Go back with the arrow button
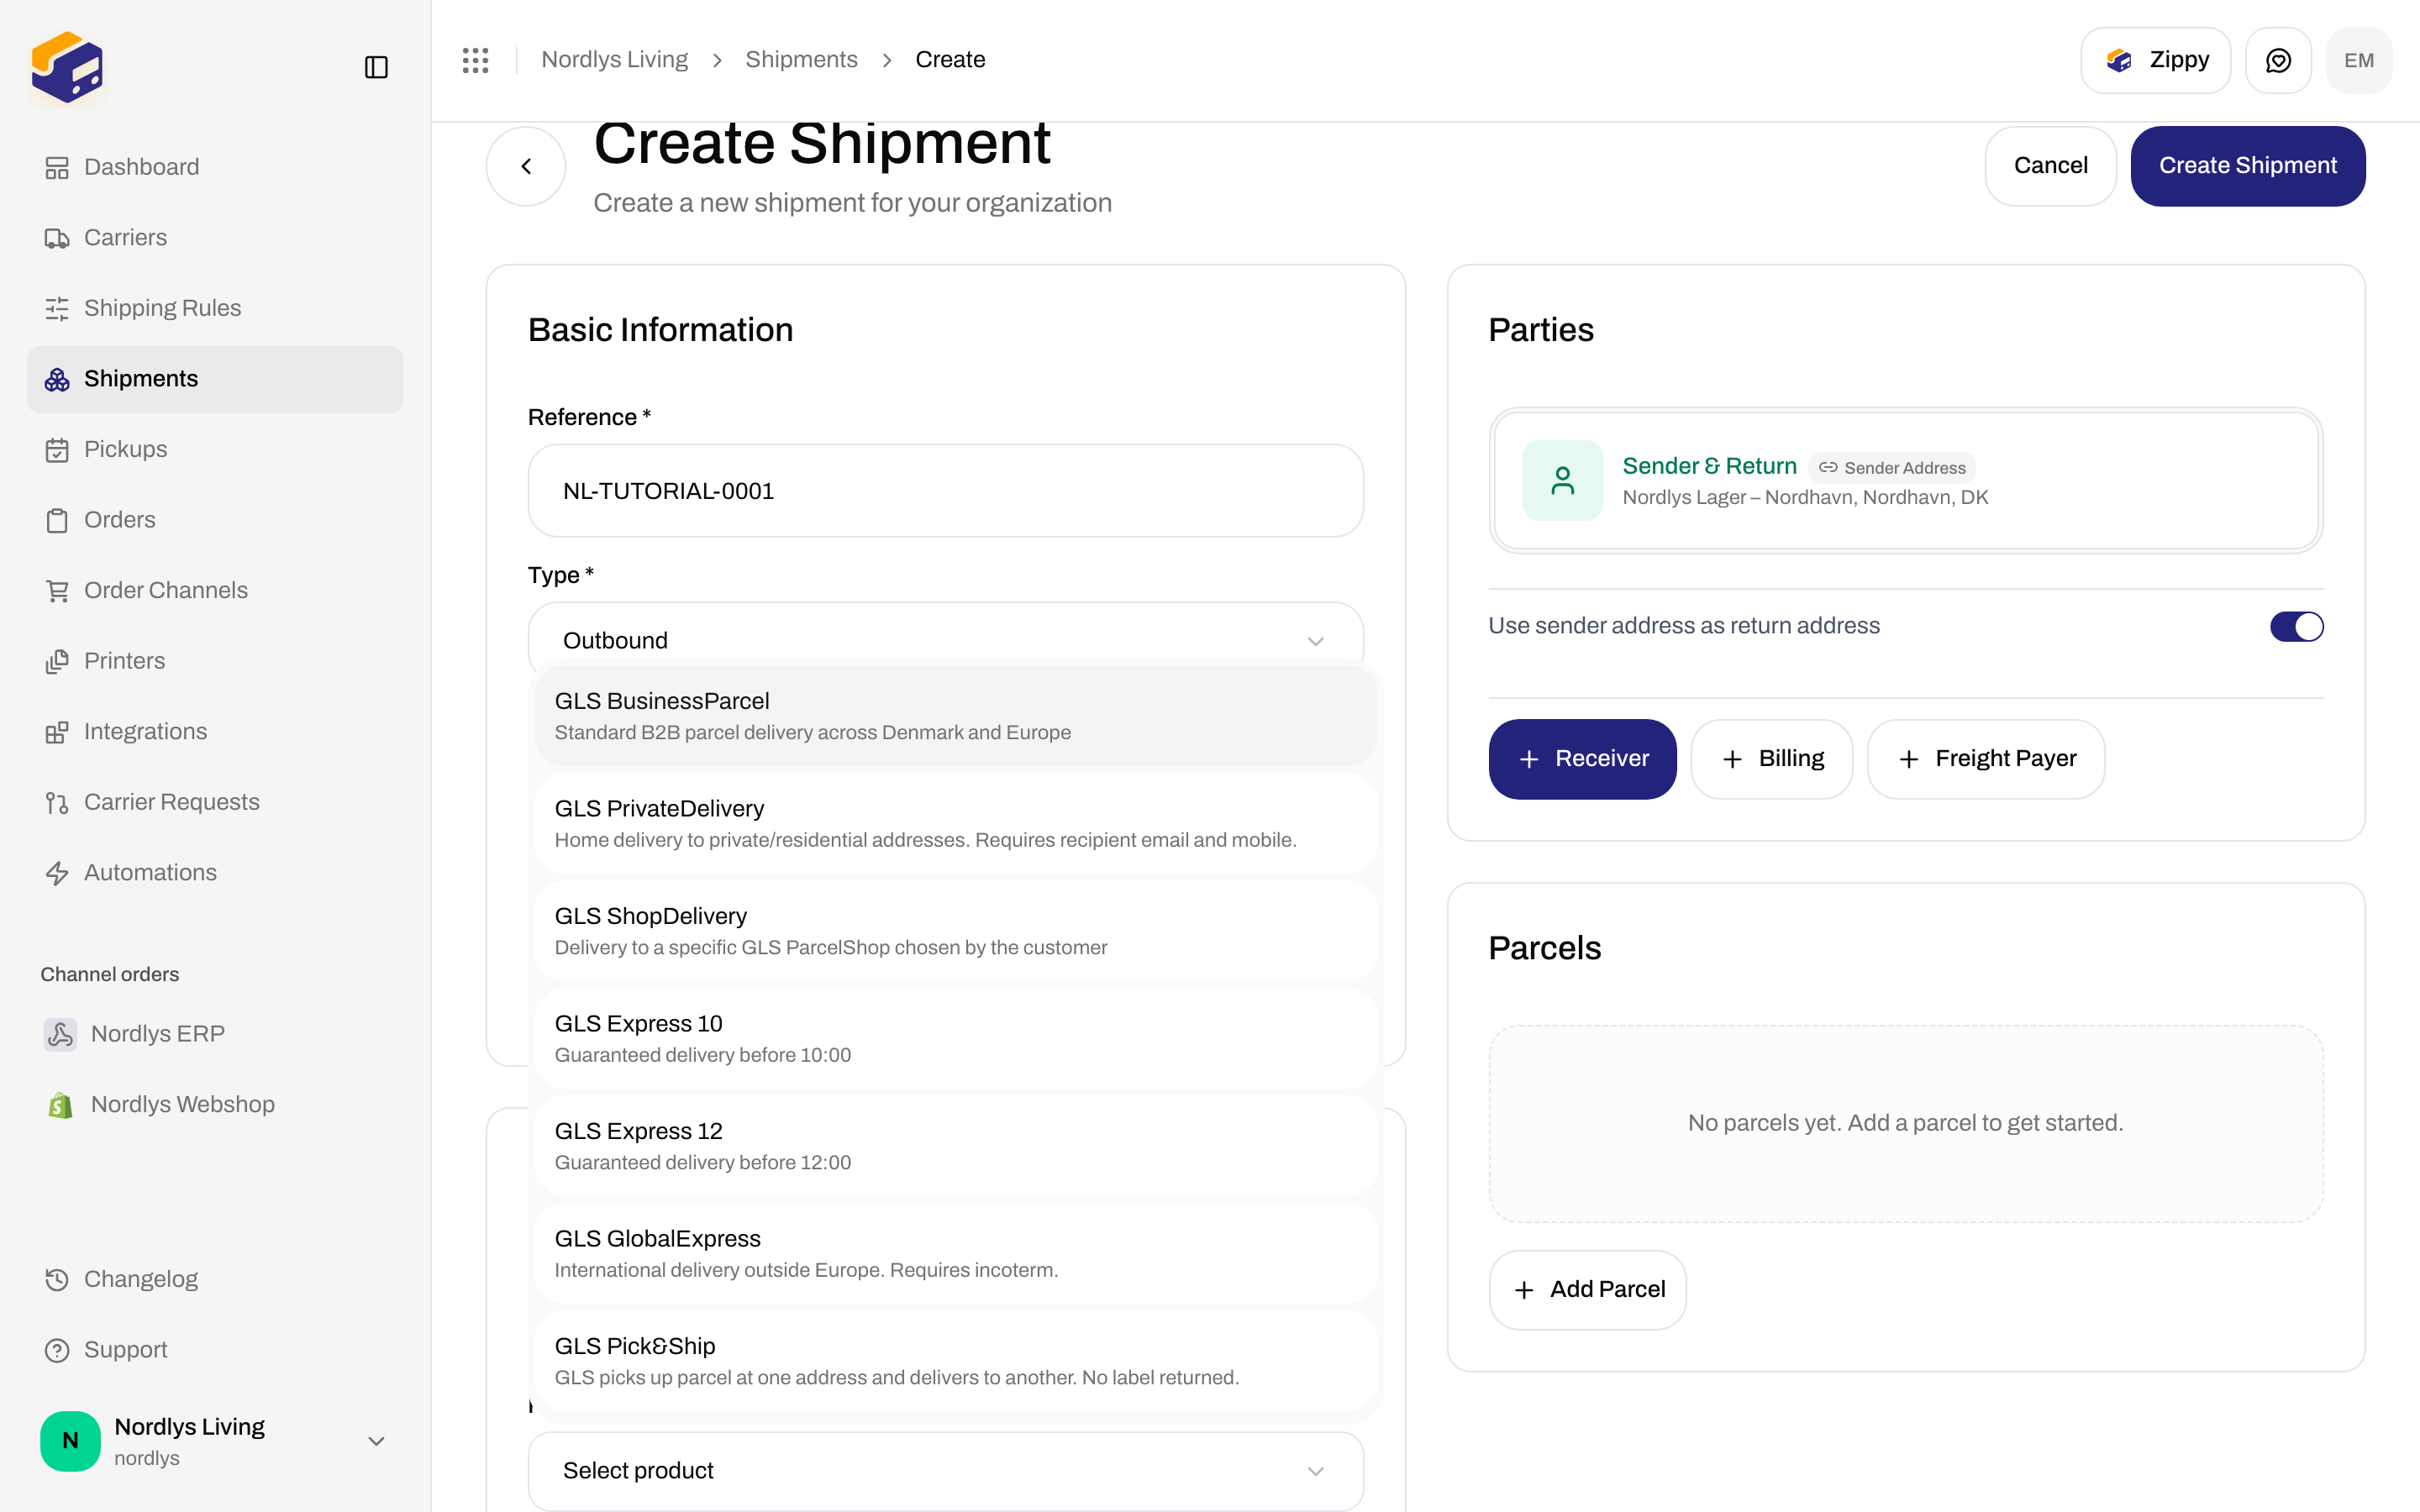Image resolution: width=2420 pixels, height=1512 pixels. click(526, 166)
